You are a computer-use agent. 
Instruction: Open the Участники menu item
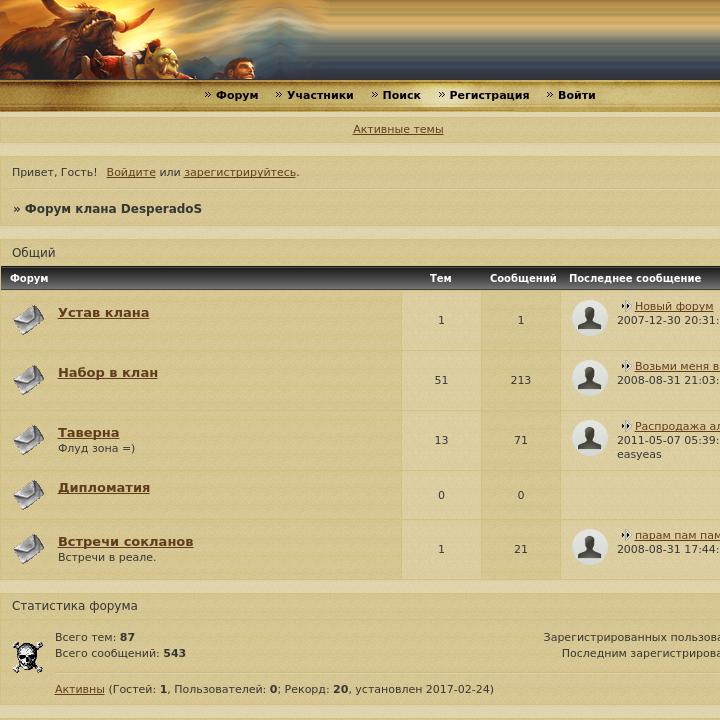pyautogui.click(x=320, y=95)
